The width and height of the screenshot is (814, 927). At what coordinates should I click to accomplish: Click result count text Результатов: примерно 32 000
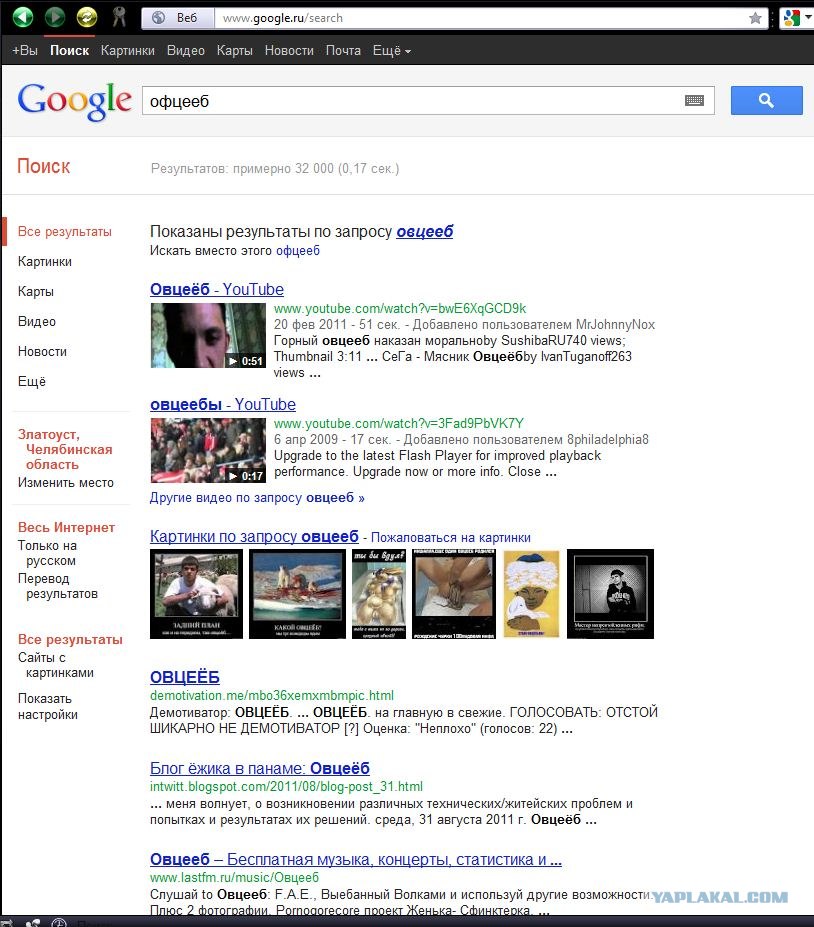(x=275, y=168)
